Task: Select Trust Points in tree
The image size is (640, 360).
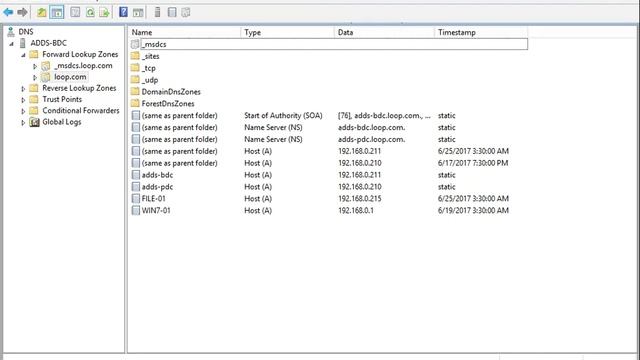Action: [62, 99]
